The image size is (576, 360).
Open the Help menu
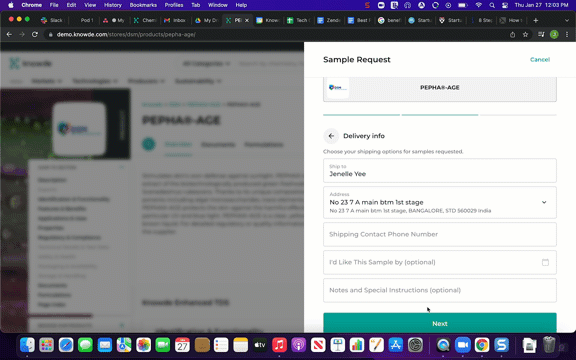tap(241, 5)
